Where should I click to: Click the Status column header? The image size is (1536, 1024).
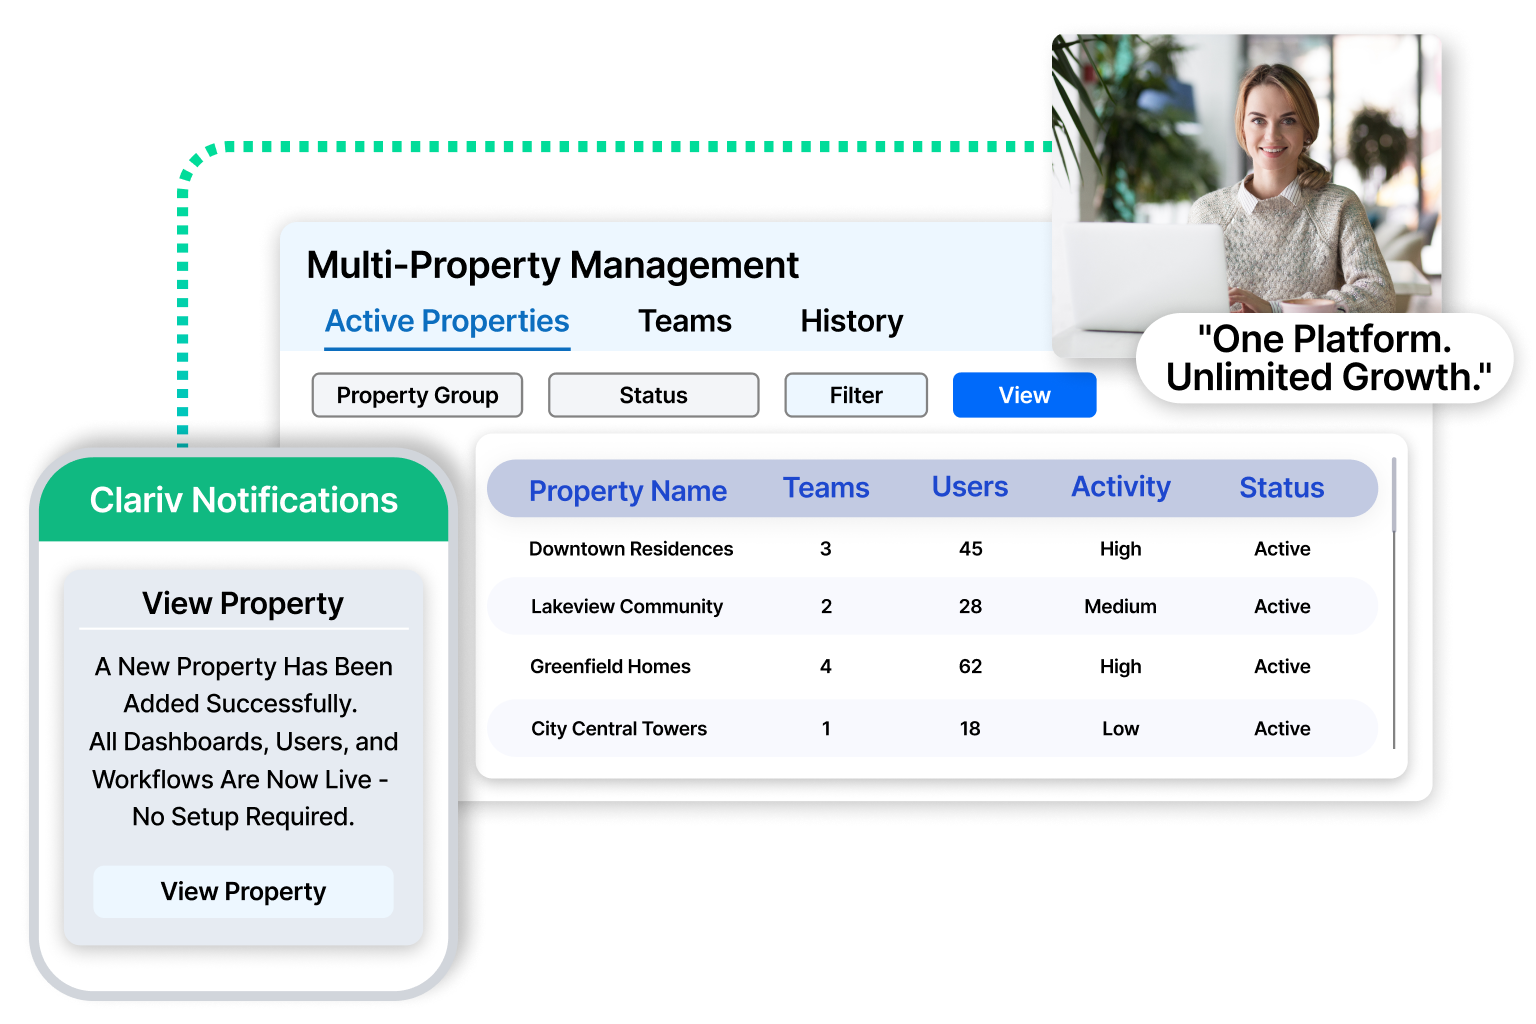tap(1281, 488)
